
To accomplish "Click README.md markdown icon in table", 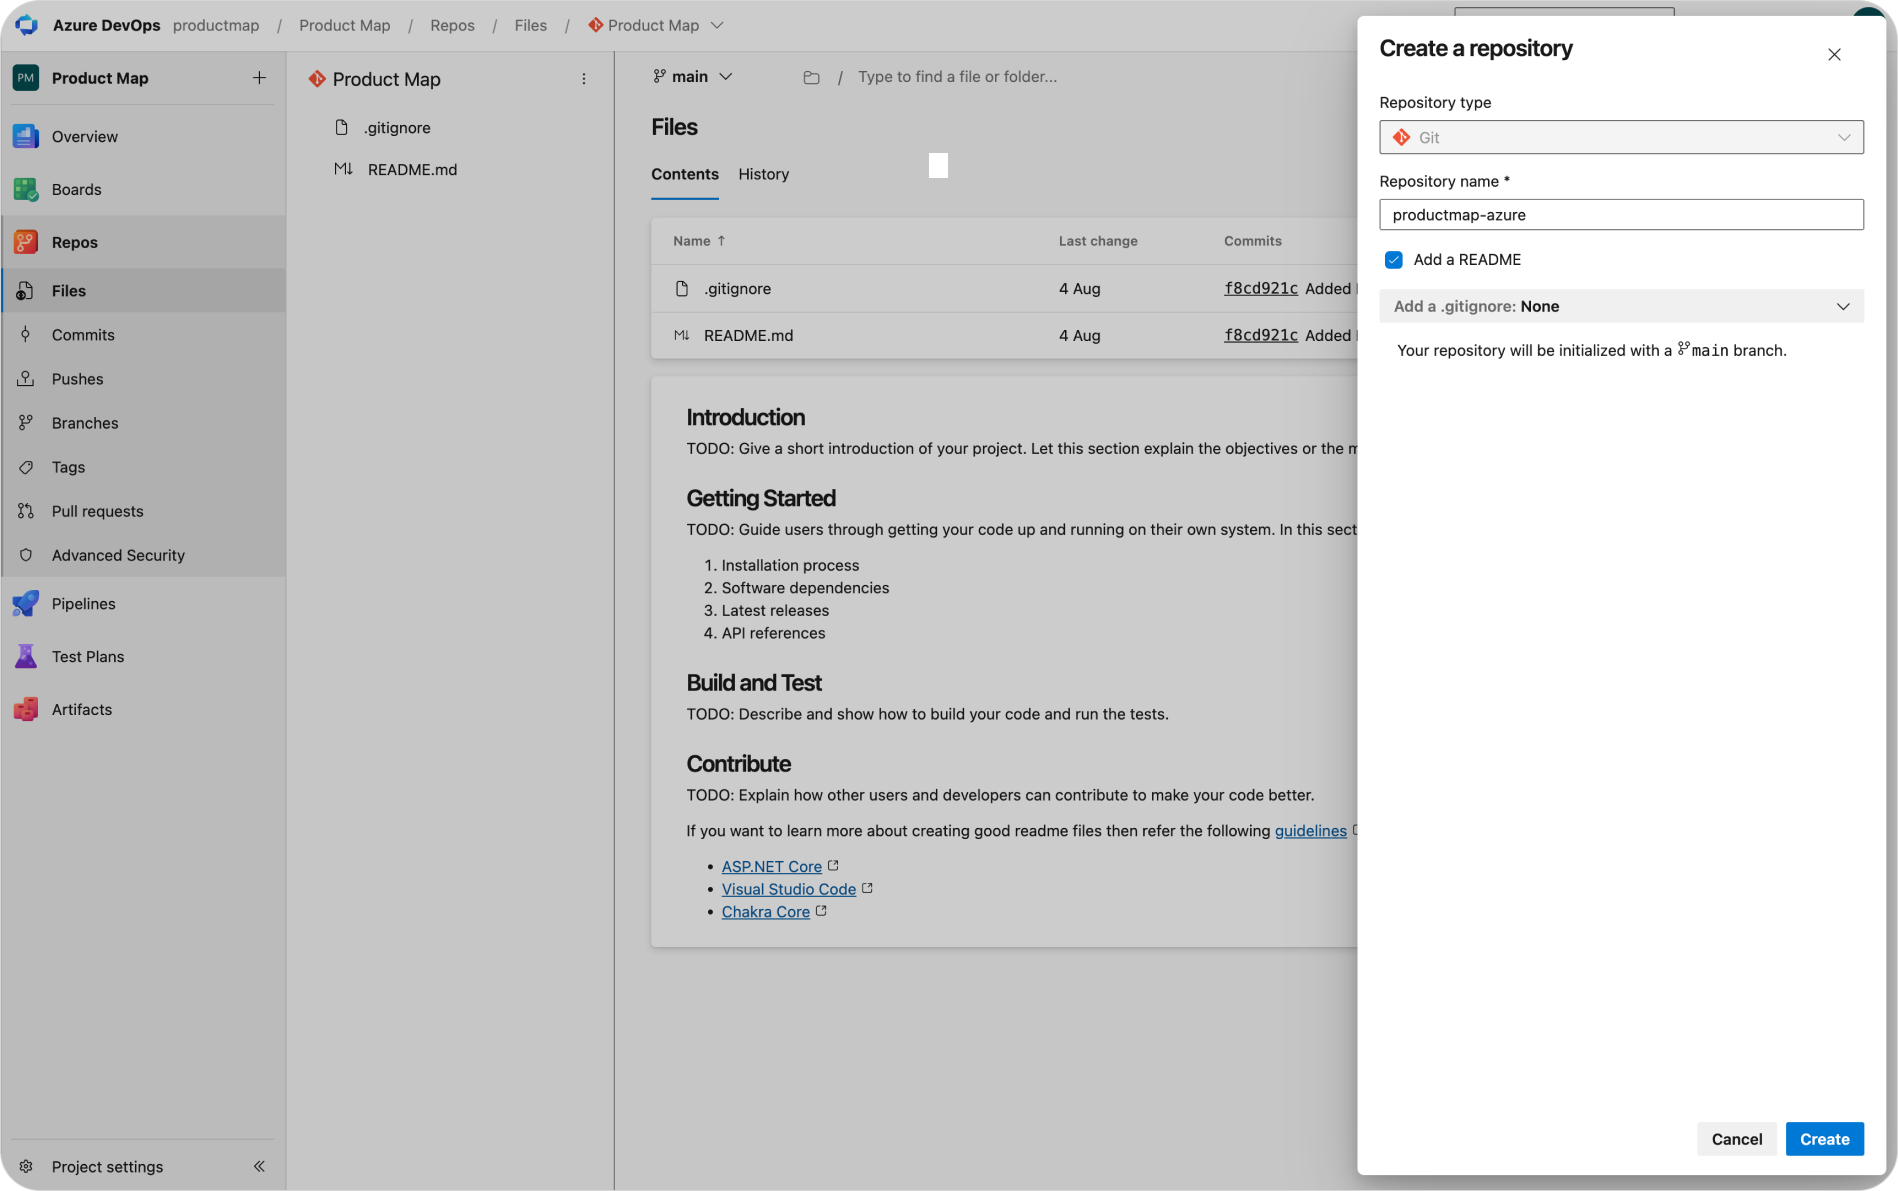I will click(x=682, y=335).
